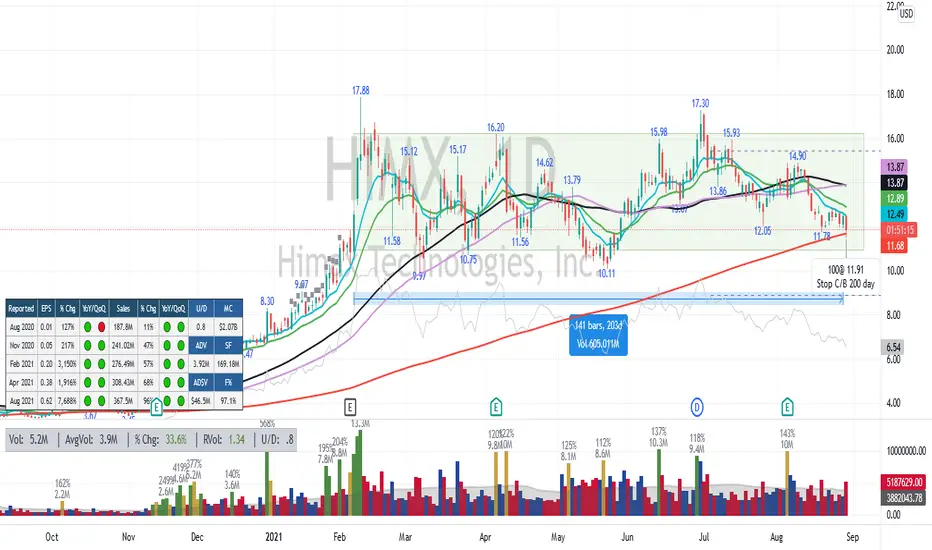The height and width of the screenshot is (550, 932).
Task: Click the 'ADV' header cell
Action: click(201, 345)
